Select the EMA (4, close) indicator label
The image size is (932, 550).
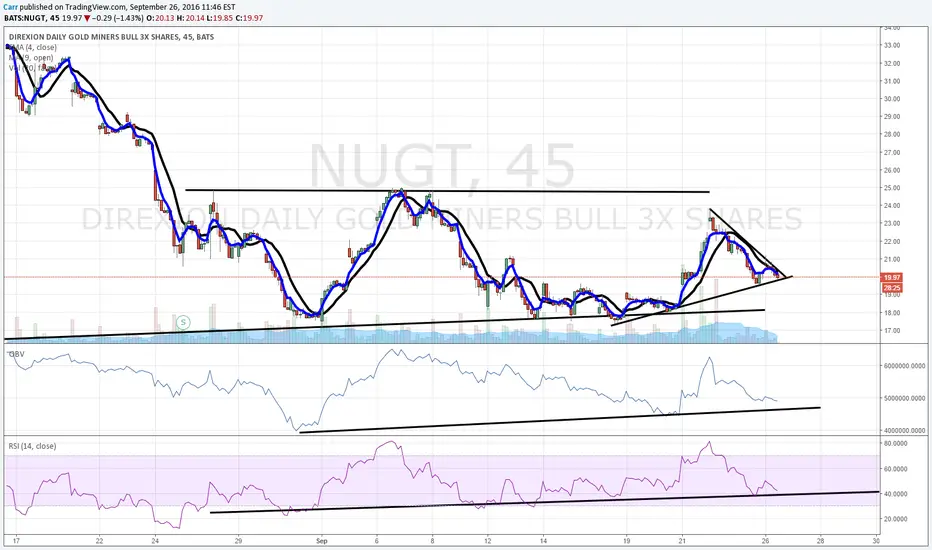(x=33, y=48)
